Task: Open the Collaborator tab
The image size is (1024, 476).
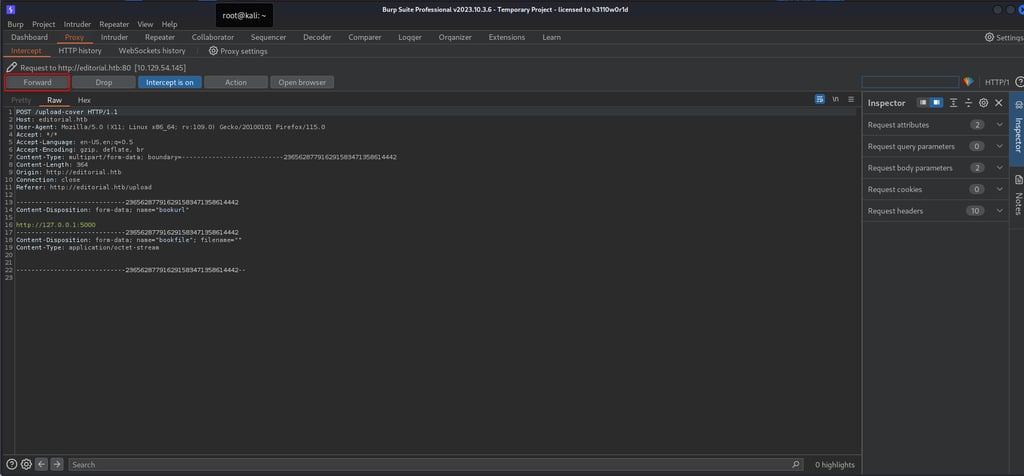Action: (x=213, y=37)
